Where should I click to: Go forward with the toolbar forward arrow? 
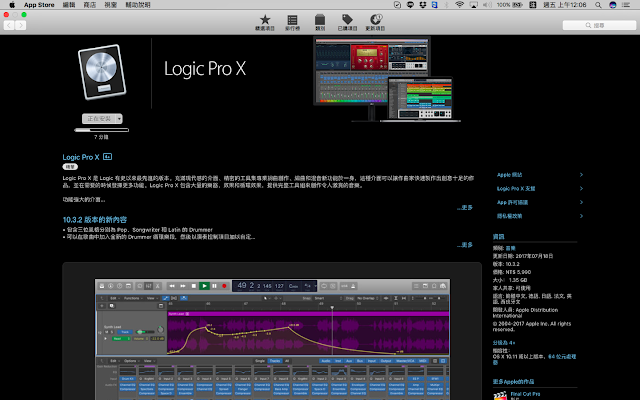click(20, 25)
